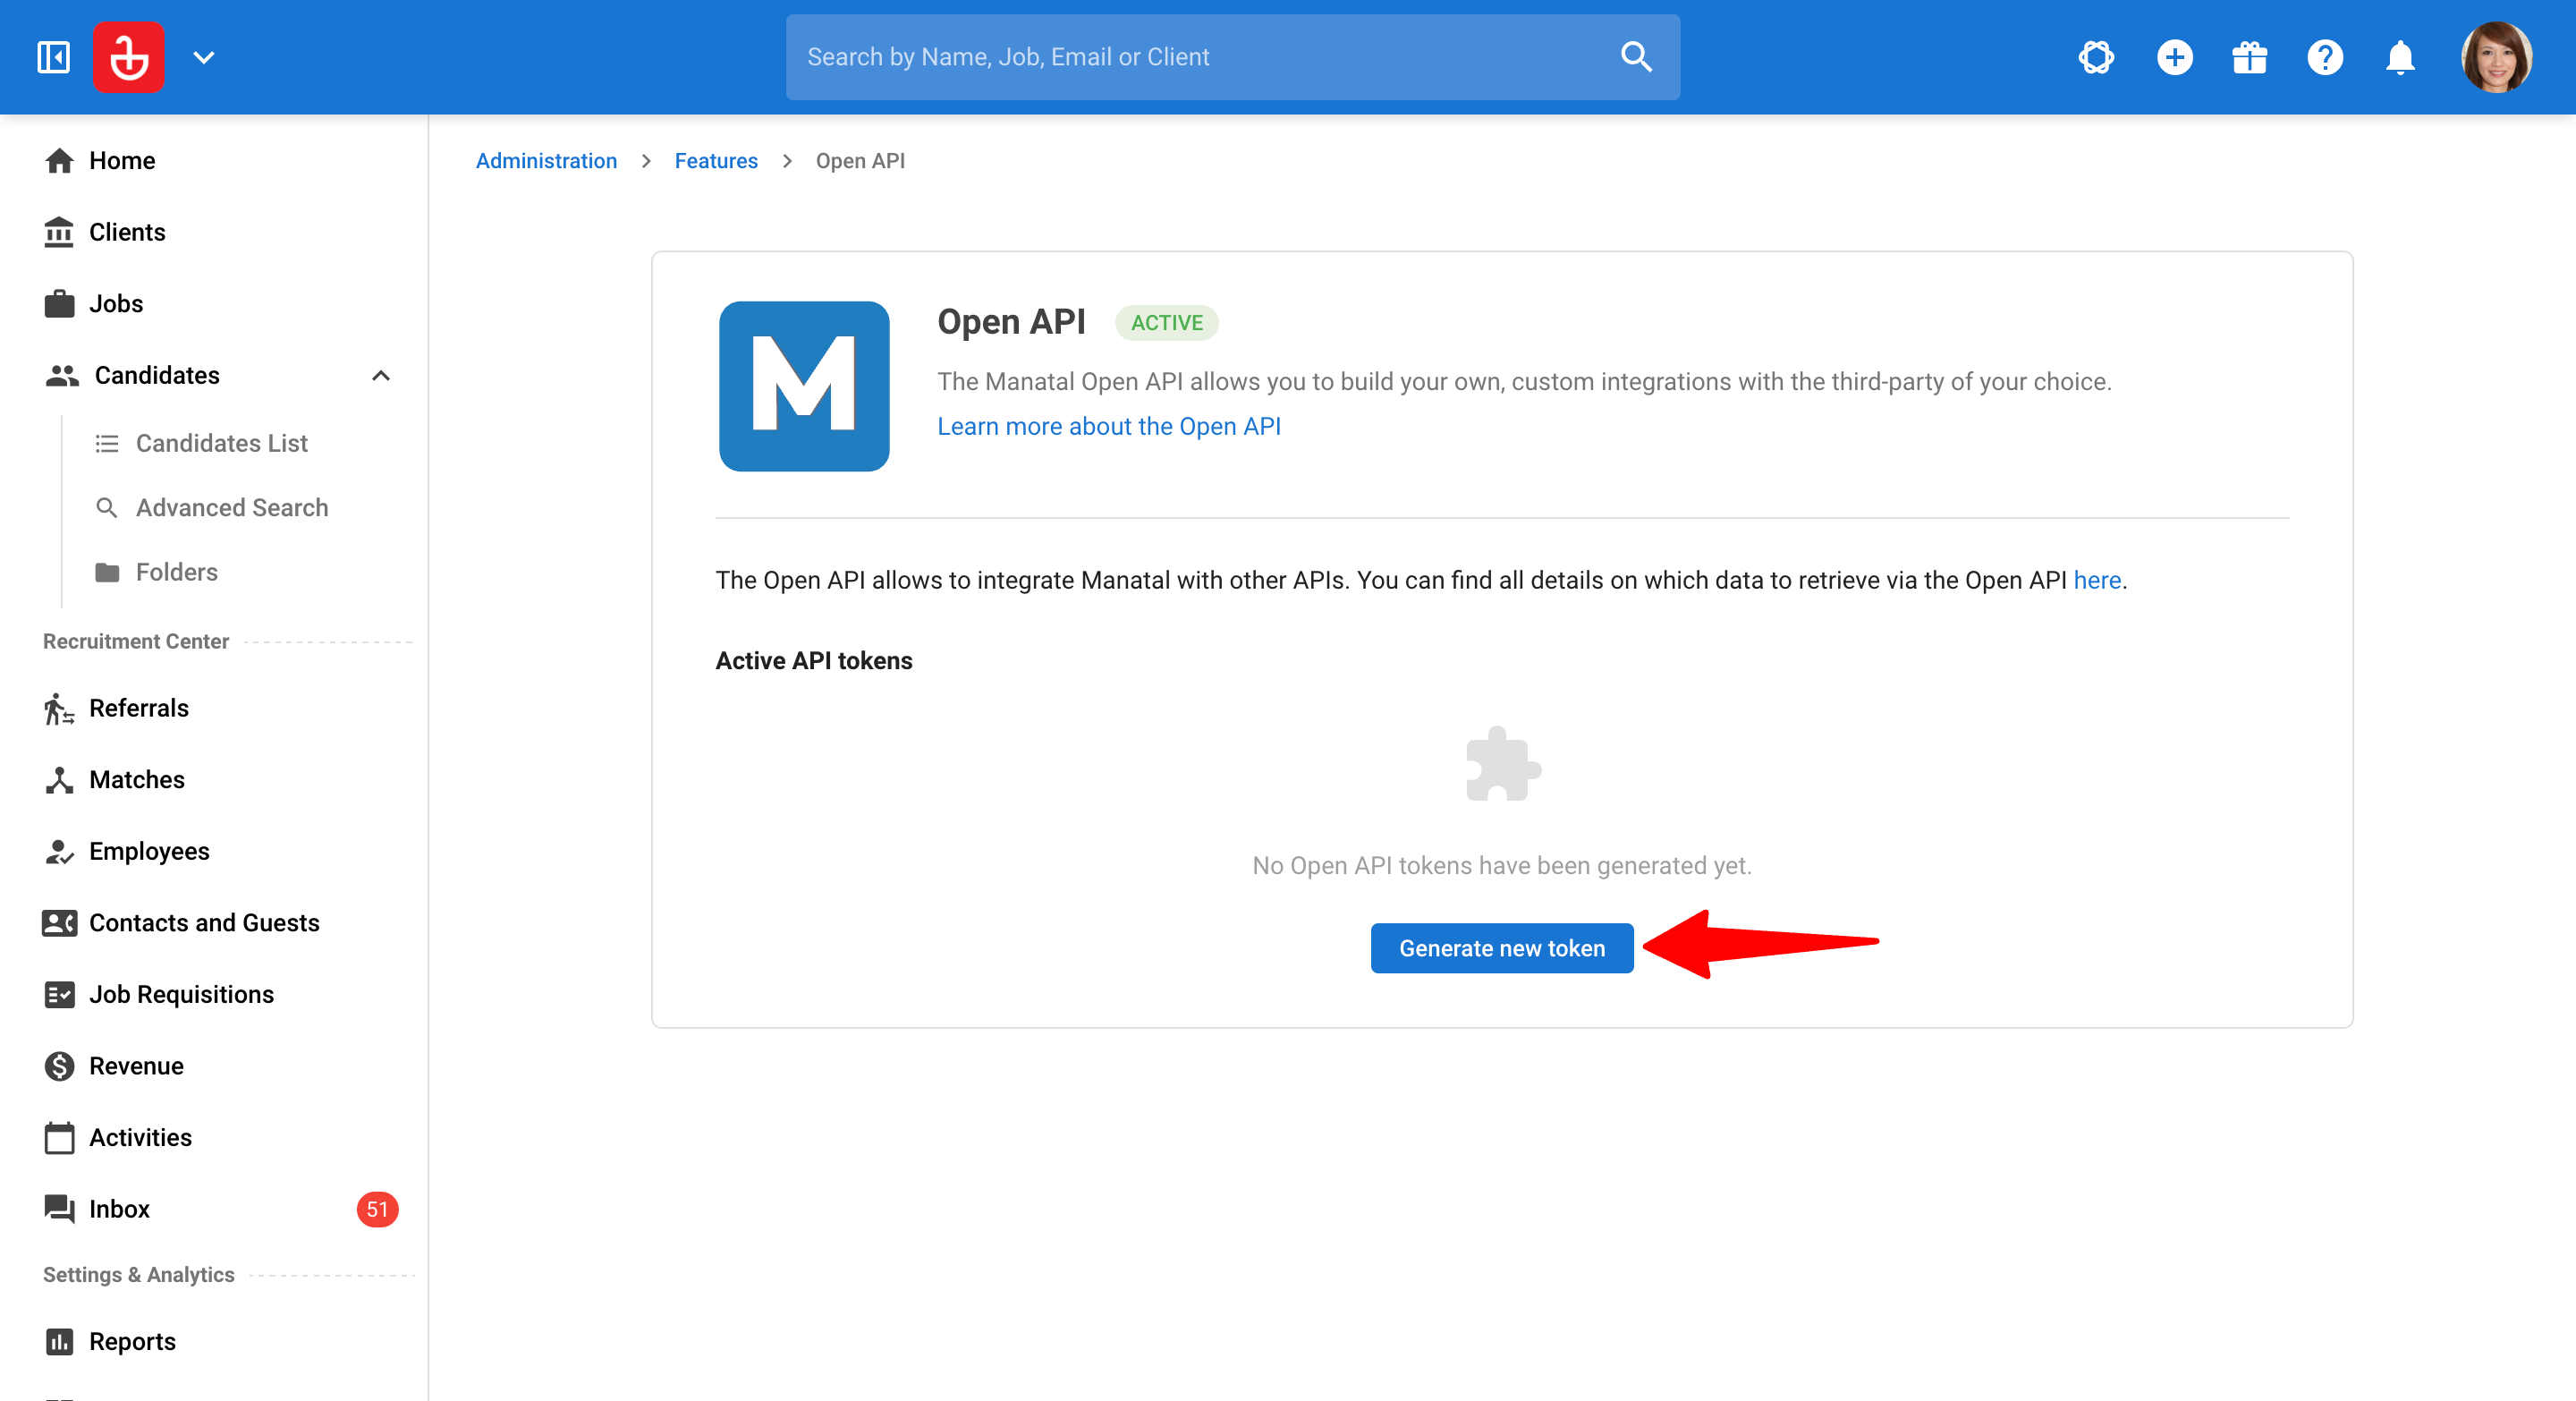
Task: Click the Revenue dollar icon
Action: (59, 1066)
